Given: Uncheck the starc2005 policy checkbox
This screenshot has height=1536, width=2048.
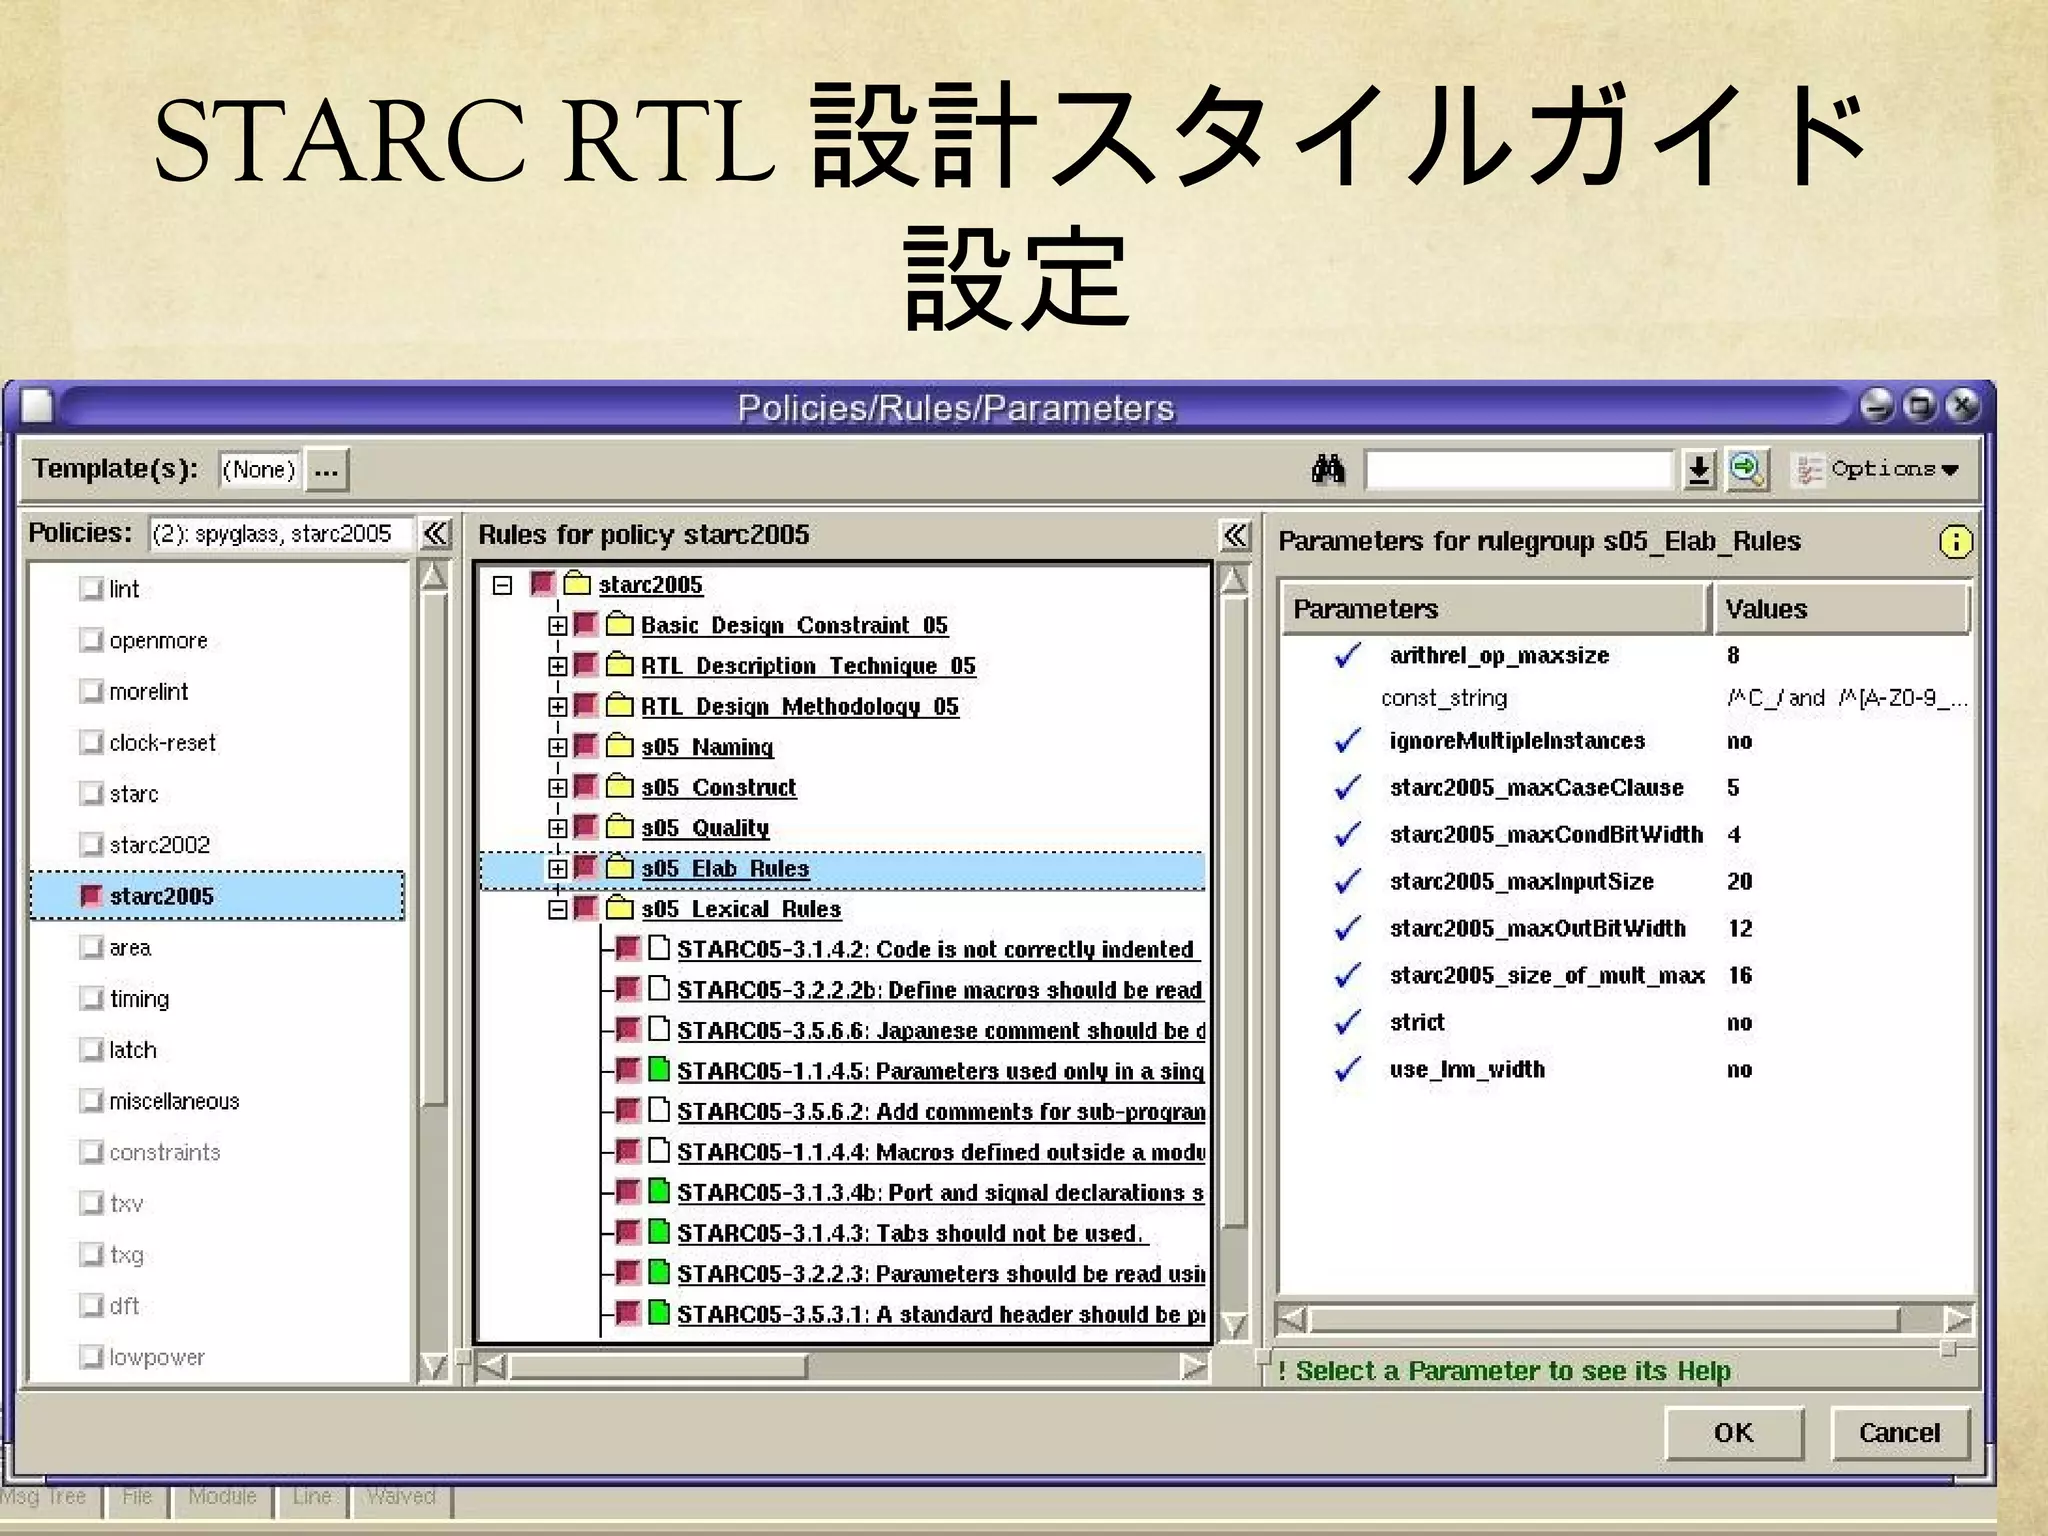Looking at the screenshot, I should [91, 895].
